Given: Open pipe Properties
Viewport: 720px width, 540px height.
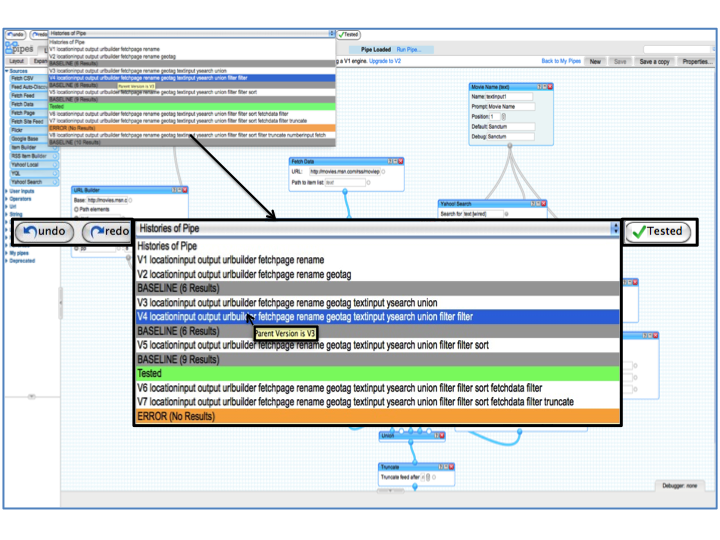Looking at the screenshot, I should (697, 62).
